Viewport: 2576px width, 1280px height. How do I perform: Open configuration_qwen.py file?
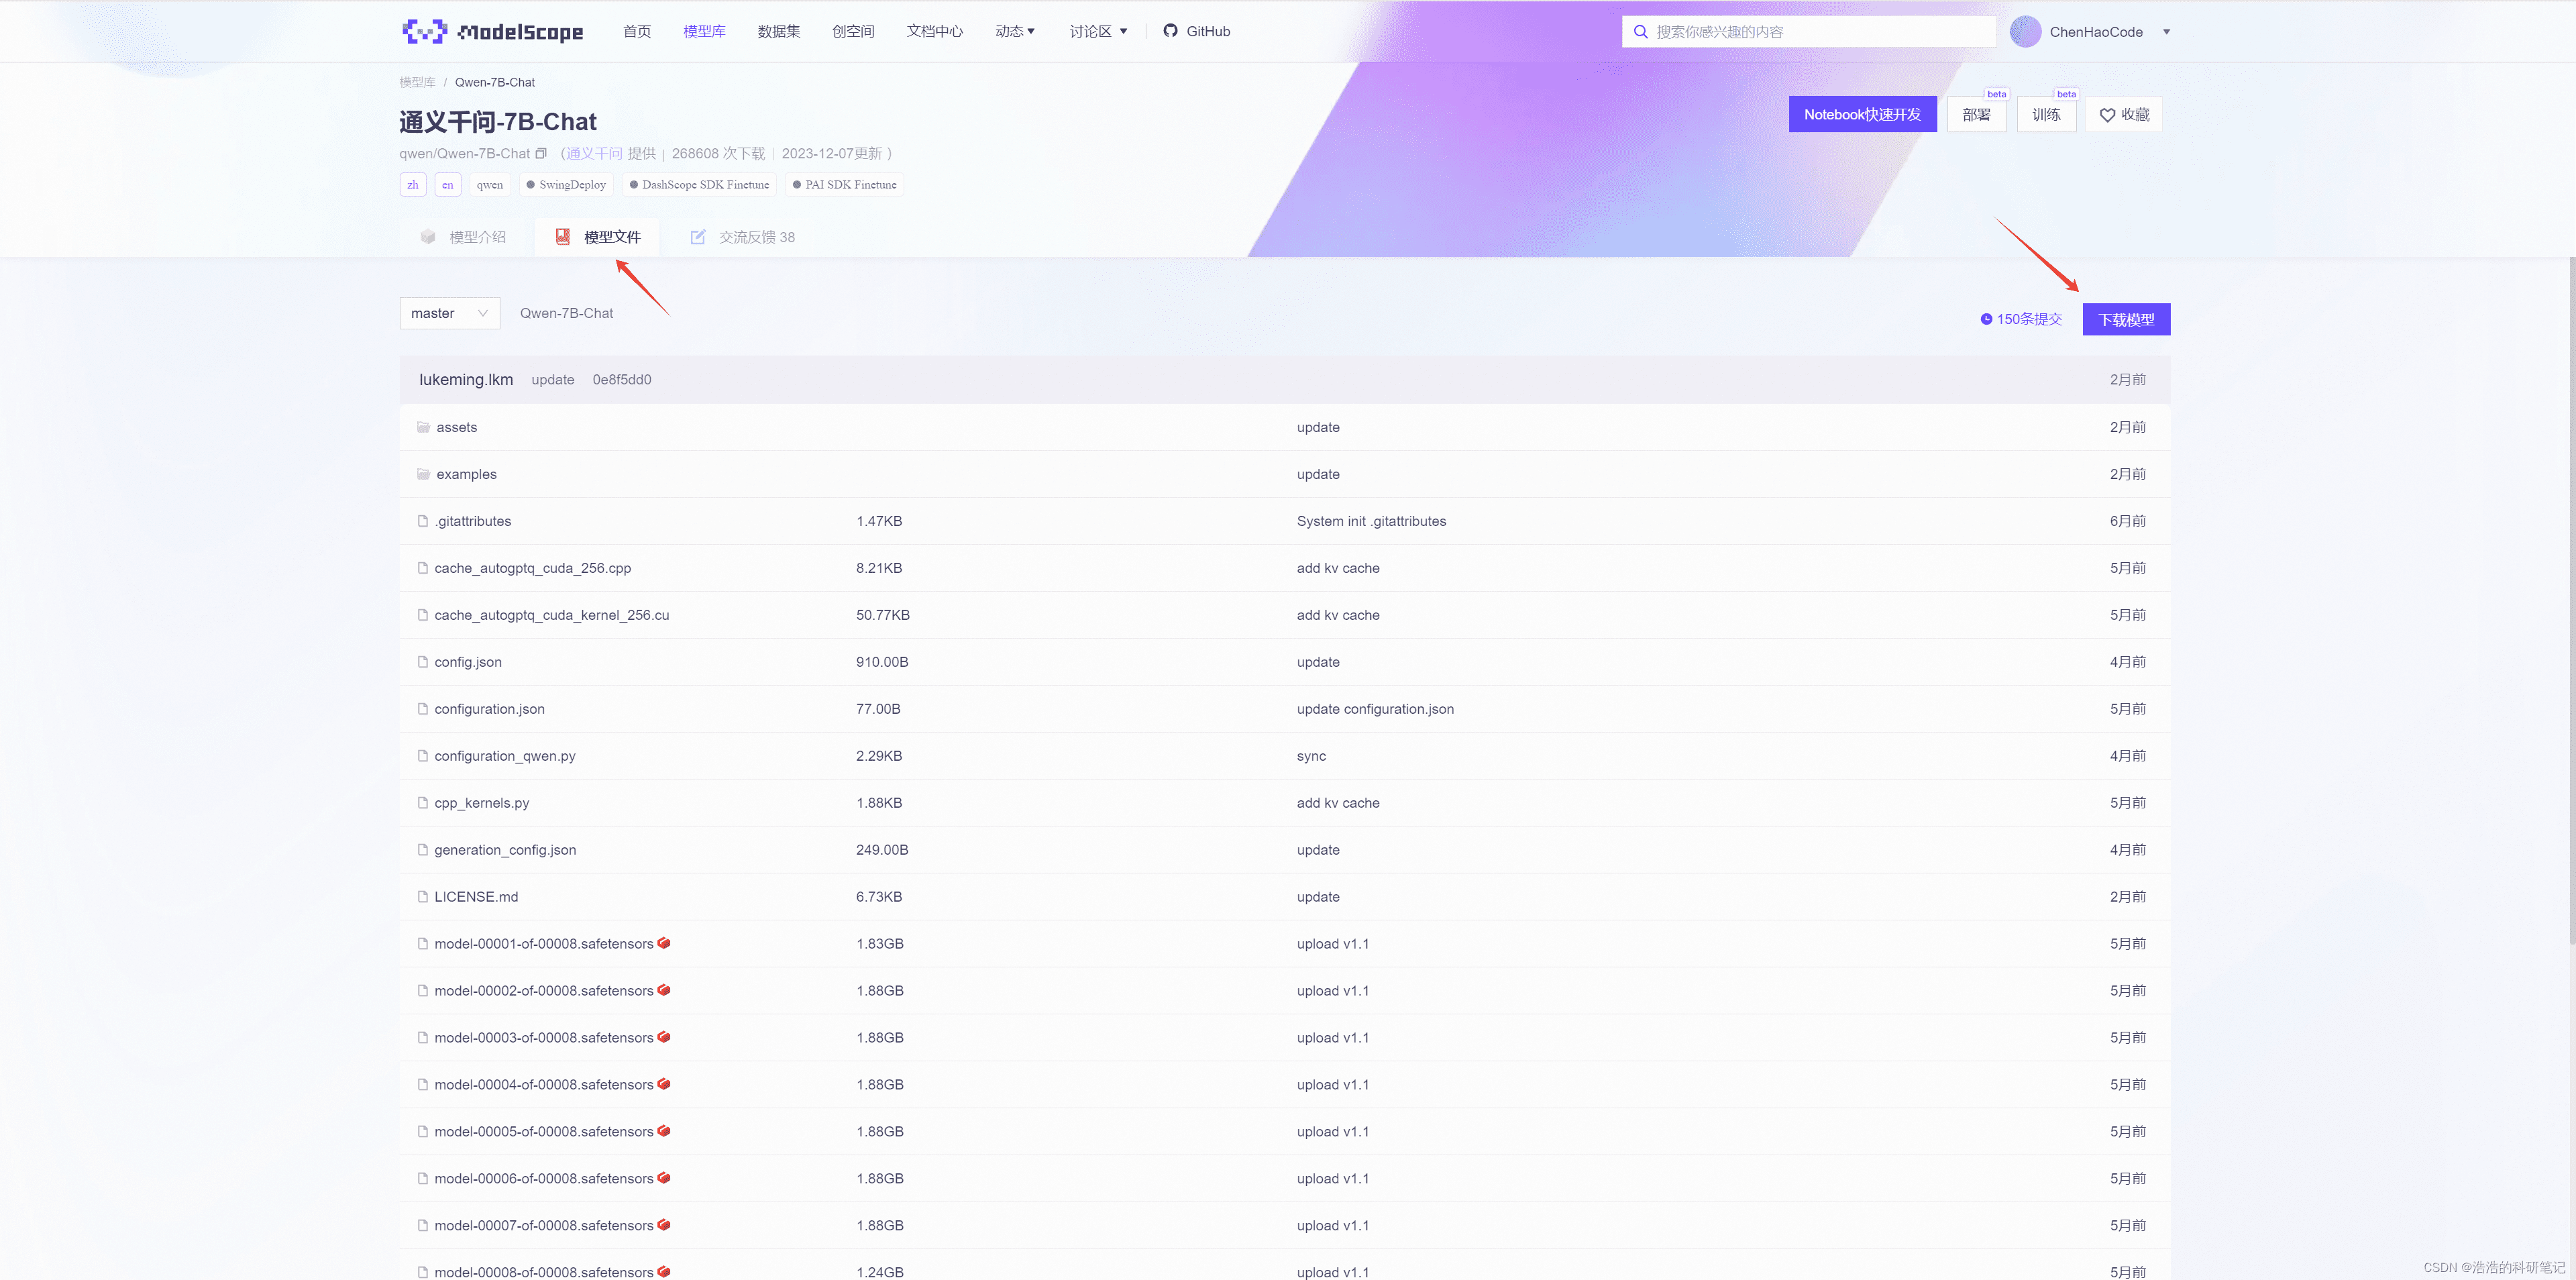(504, 756)
